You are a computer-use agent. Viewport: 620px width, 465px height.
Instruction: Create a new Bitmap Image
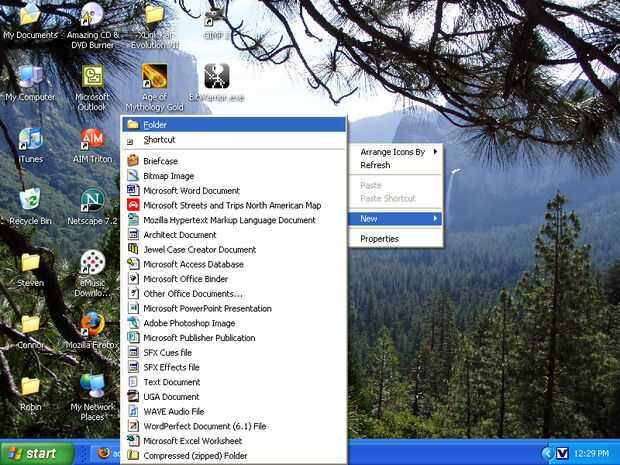pyautogui.click(x=234, y=176)
